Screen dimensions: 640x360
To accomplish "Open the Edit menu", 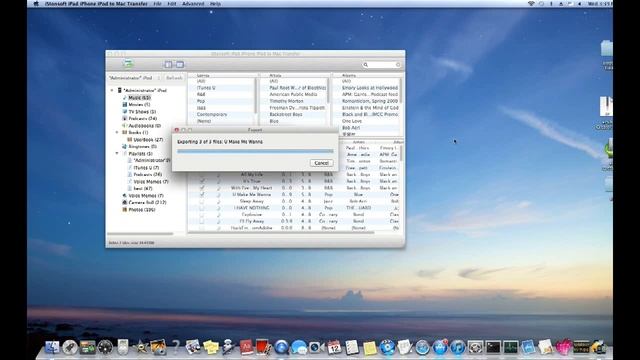I will point(172,4).
